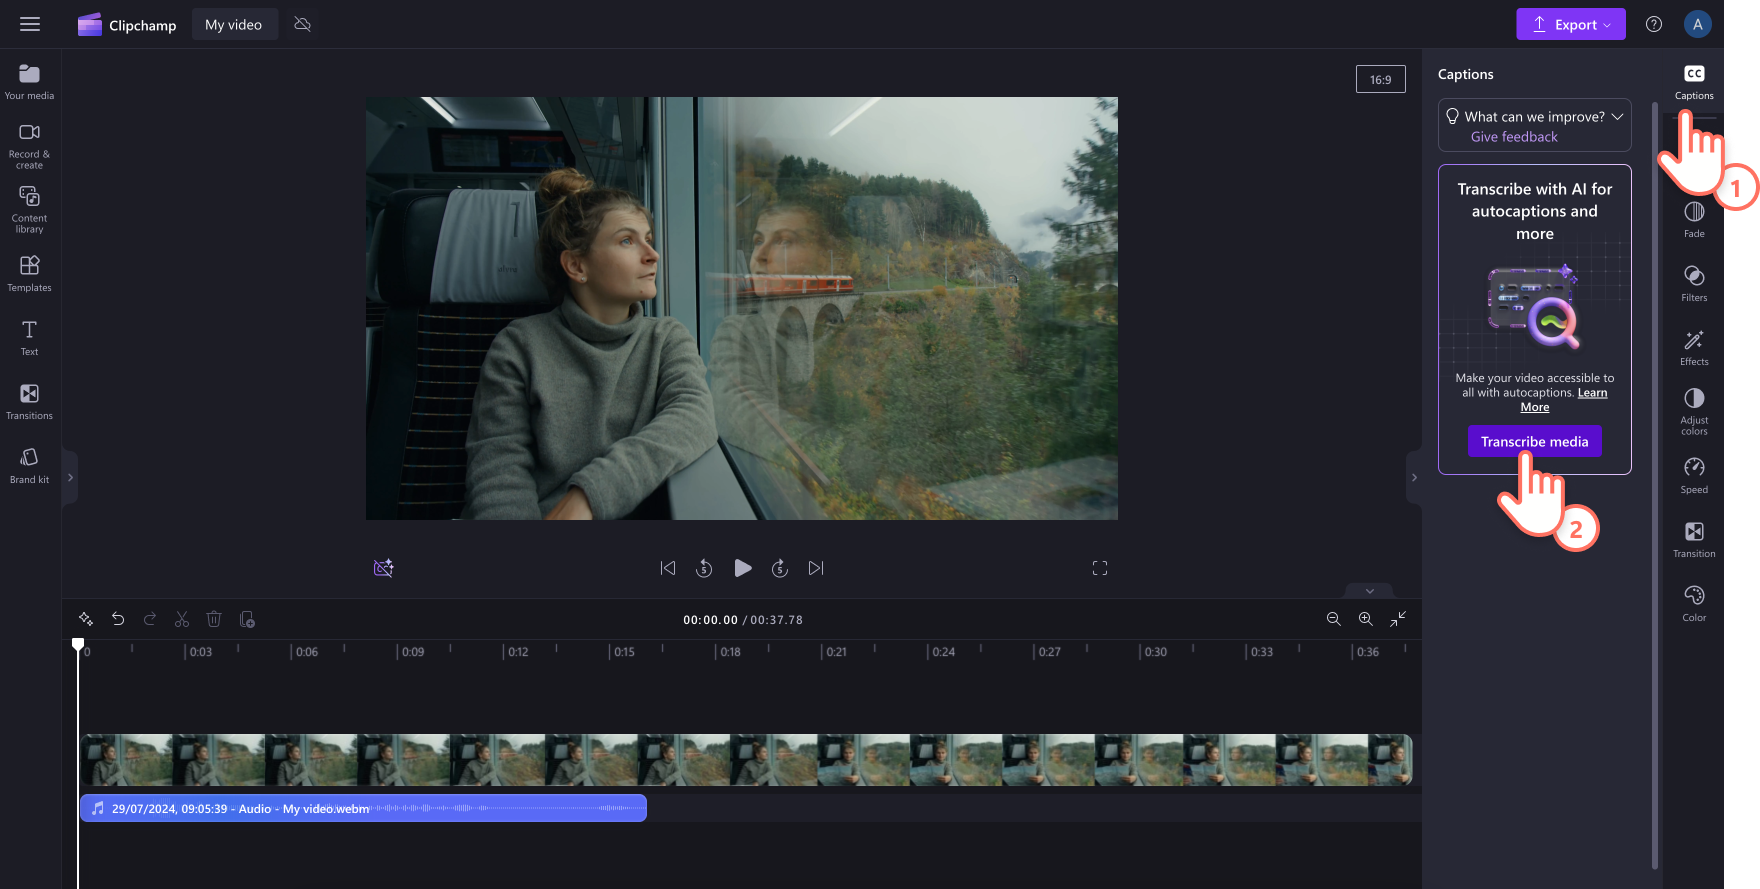Split clip with the scissors tool
The image size is (1760, 889).
tap(182, 619)
